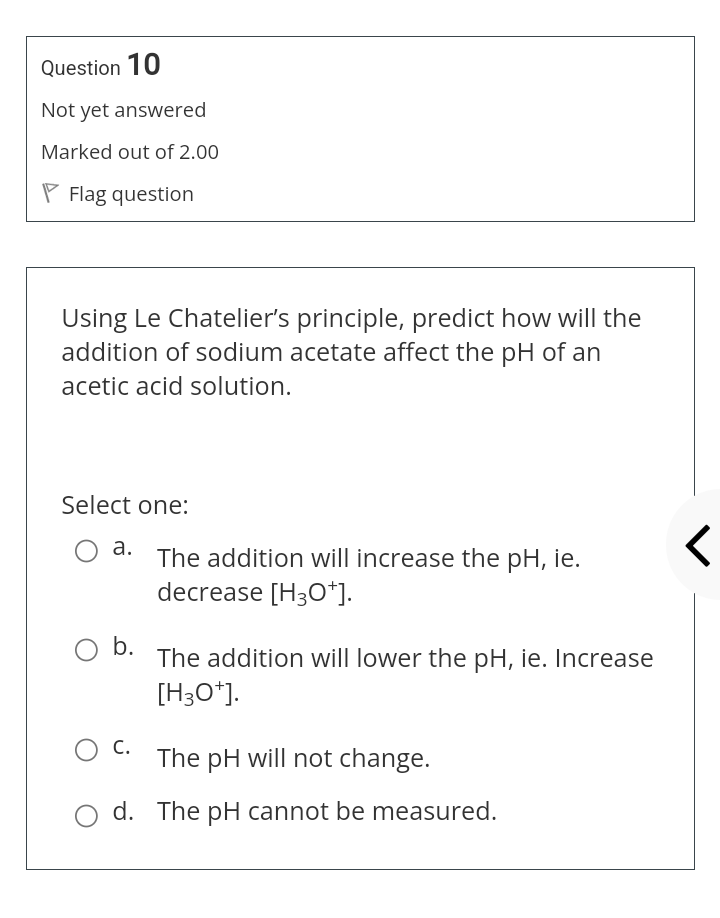
Task: Click the text The pH will not change
Action: tap(293, 757)
